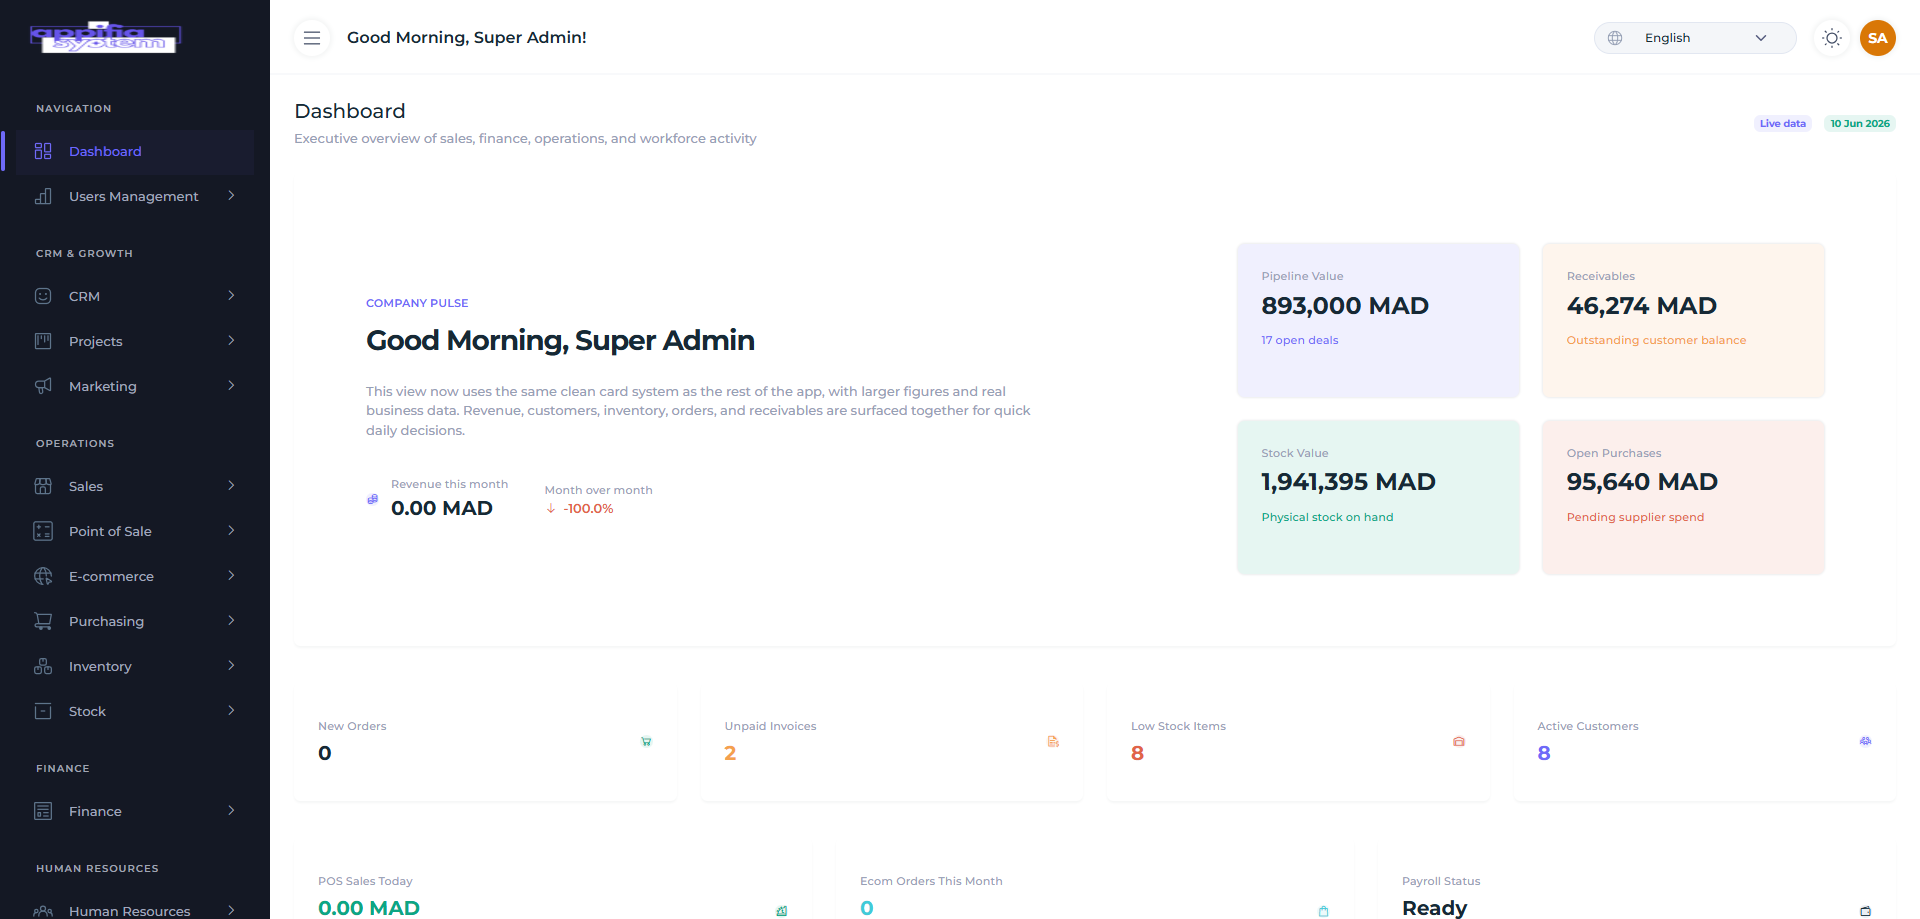1920x919 pixels.
Task: Click the Purchasing cart icon
Action: coord(43,621)
